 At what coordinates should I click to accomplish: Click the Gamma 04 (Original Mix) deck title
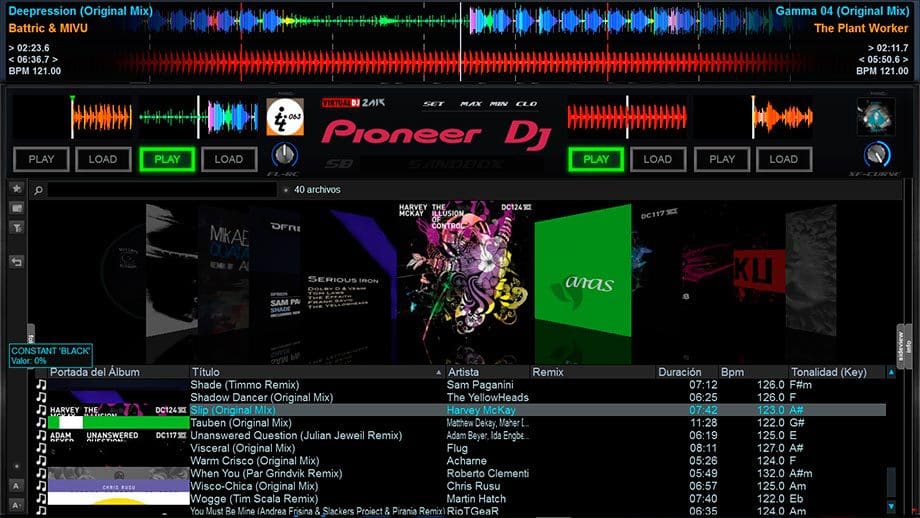point(842,11)
